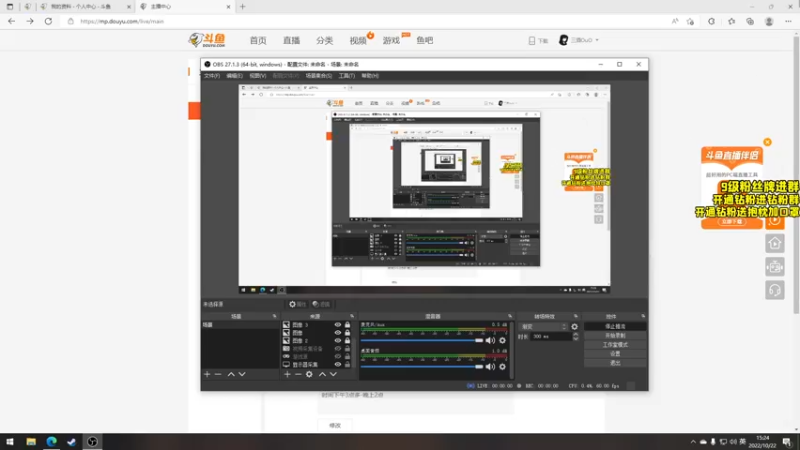This screenshot has height=450, width=800.
Task: Increase the transition duration stepper
Action: (576, 334)
